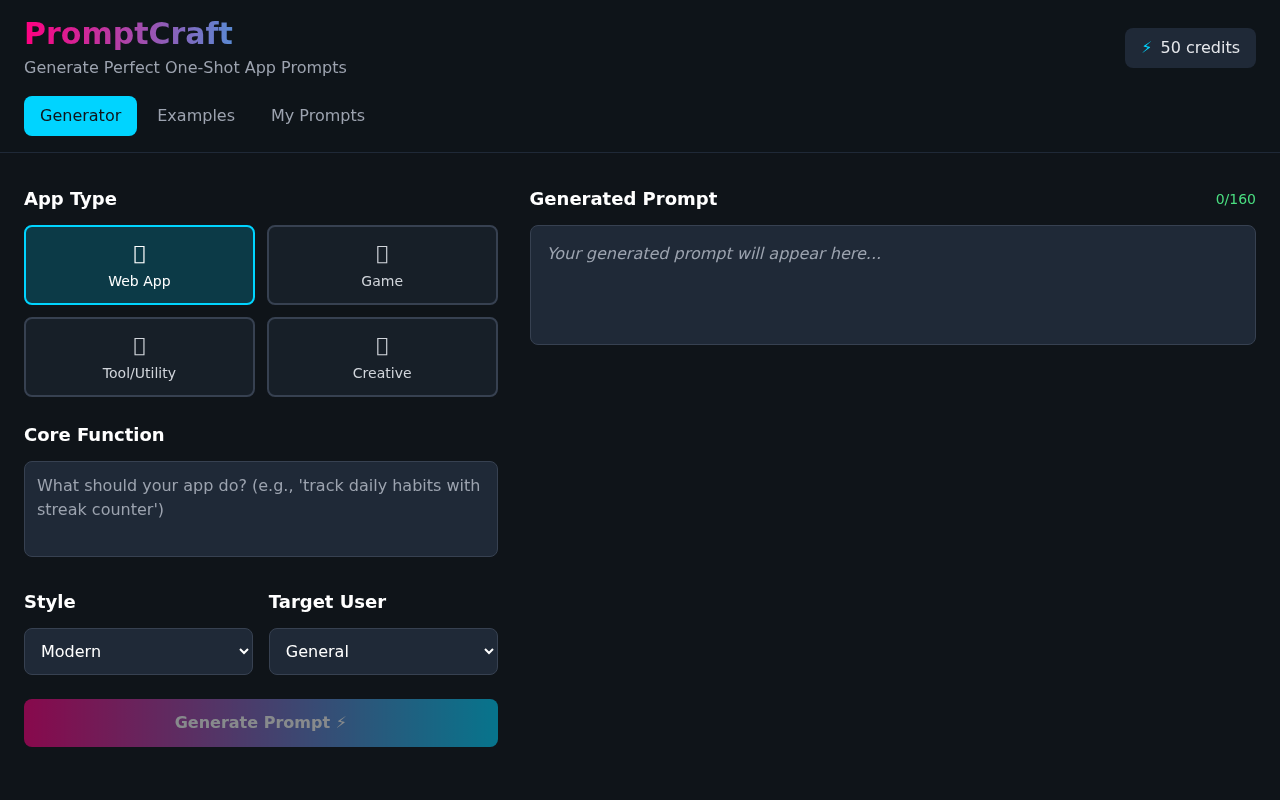Click the lightning icon on Generate Prompt button
The image size is (1280, 800).
(341, 722)
